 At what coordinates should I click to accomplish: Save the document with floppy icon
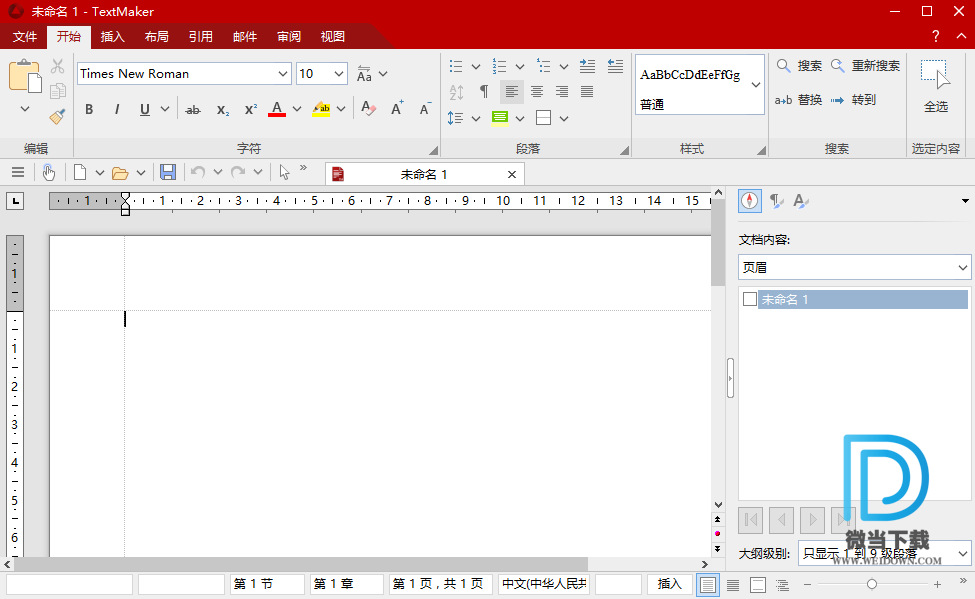coord(168,172)
